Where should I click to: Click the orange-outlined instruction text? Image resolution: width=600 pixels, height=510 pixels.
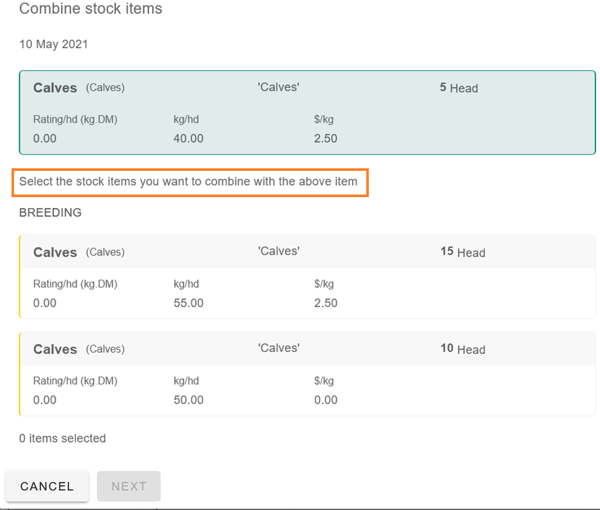[190, 182]
